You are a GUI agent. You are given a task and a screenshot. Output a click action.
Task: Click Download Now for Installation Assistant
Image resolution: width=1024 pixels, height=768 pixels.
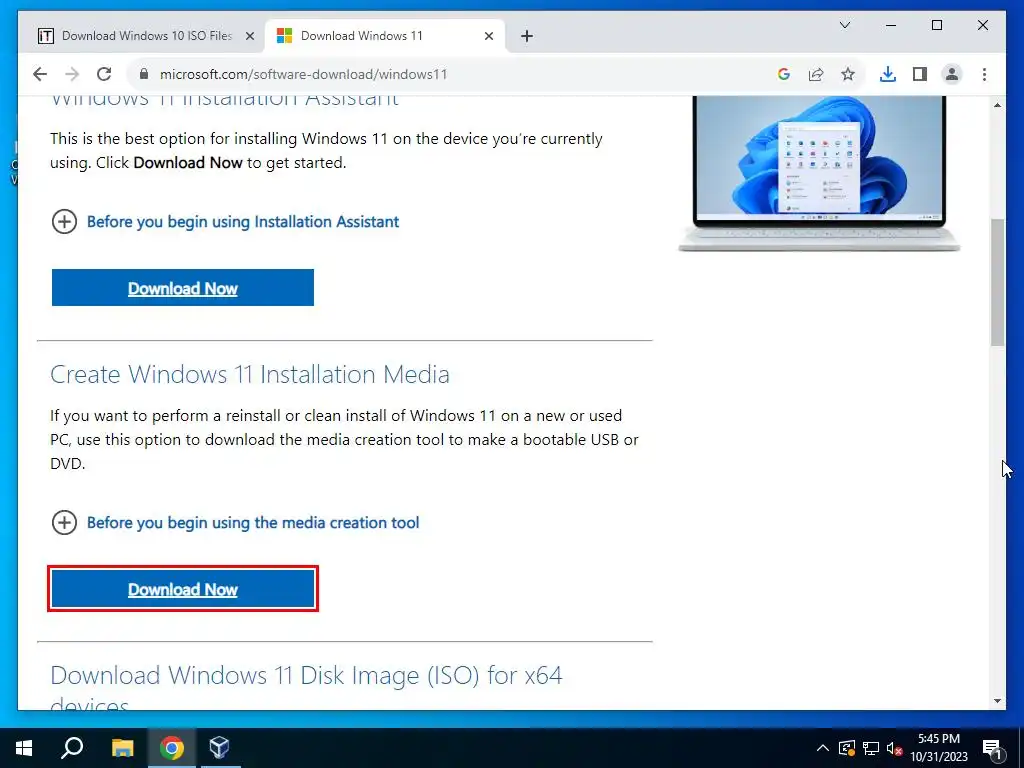tap(183, 287)
